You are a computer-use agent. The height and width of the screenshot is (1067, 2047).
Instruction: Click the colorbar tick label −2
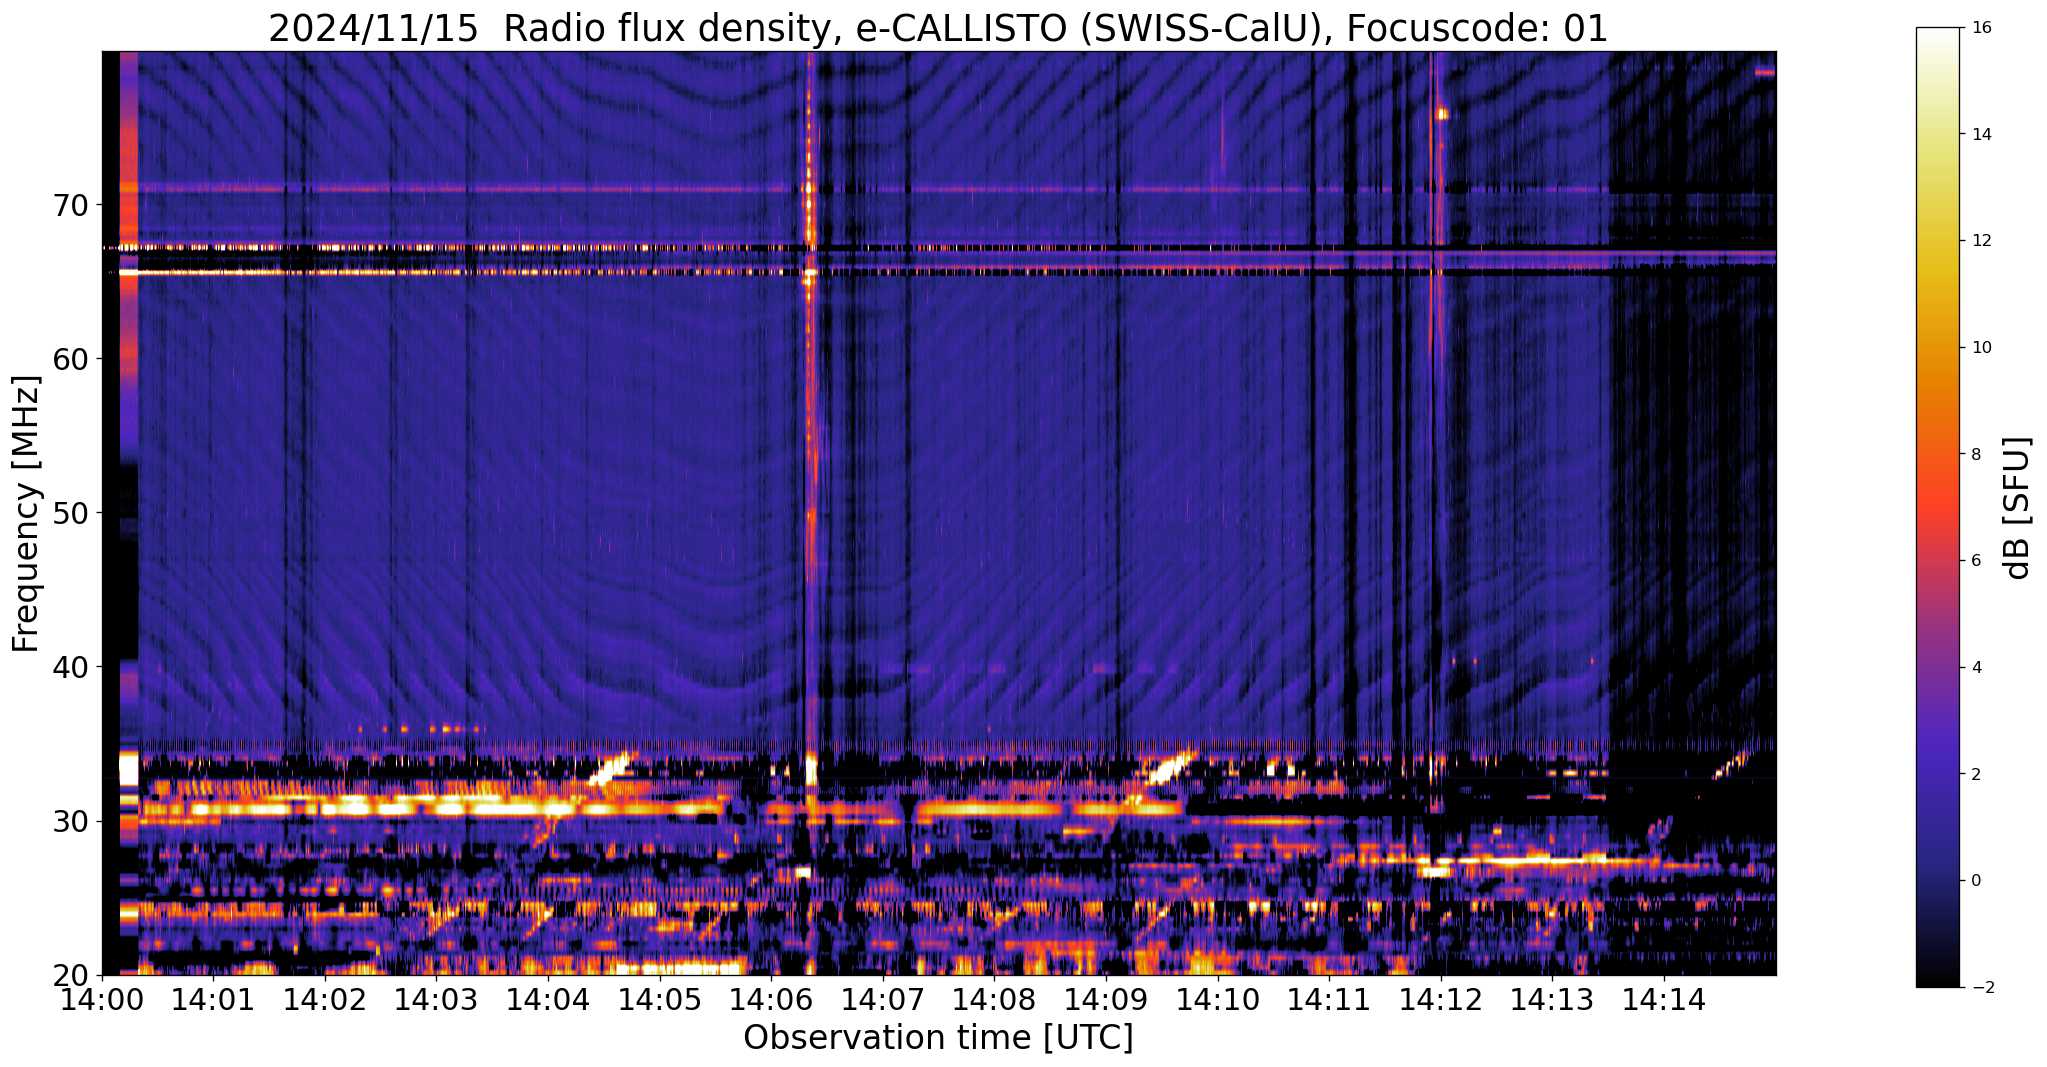pos(1981,988)
